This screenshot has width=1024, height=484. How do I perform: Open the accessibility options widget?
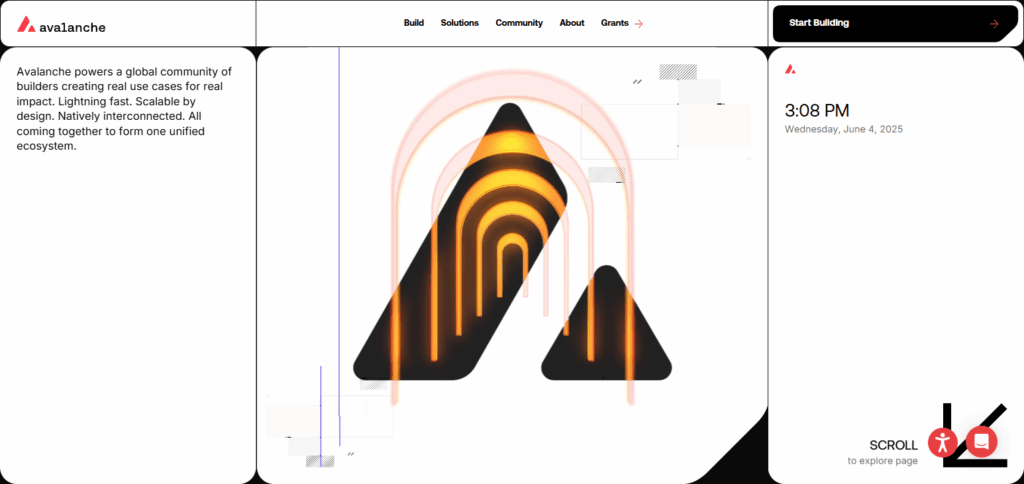[942, 442]
